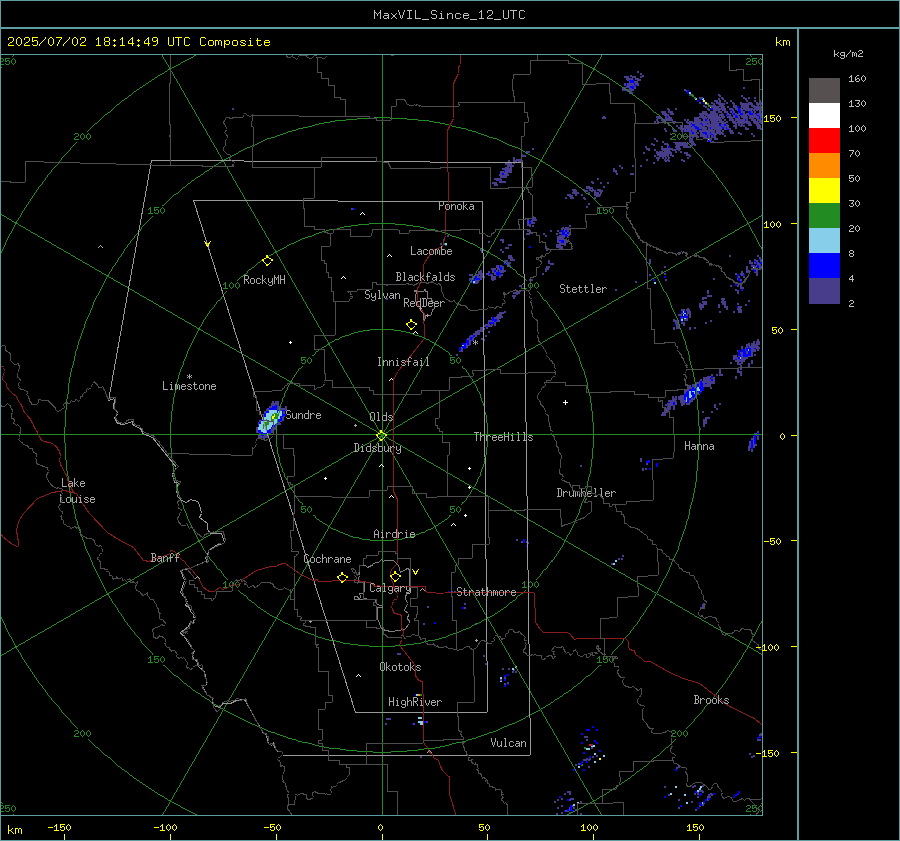The width and height of the screenshot is (900, 841).
Task: Click the yellow diamond marker near Cochrane
Action: pos(342,578)
